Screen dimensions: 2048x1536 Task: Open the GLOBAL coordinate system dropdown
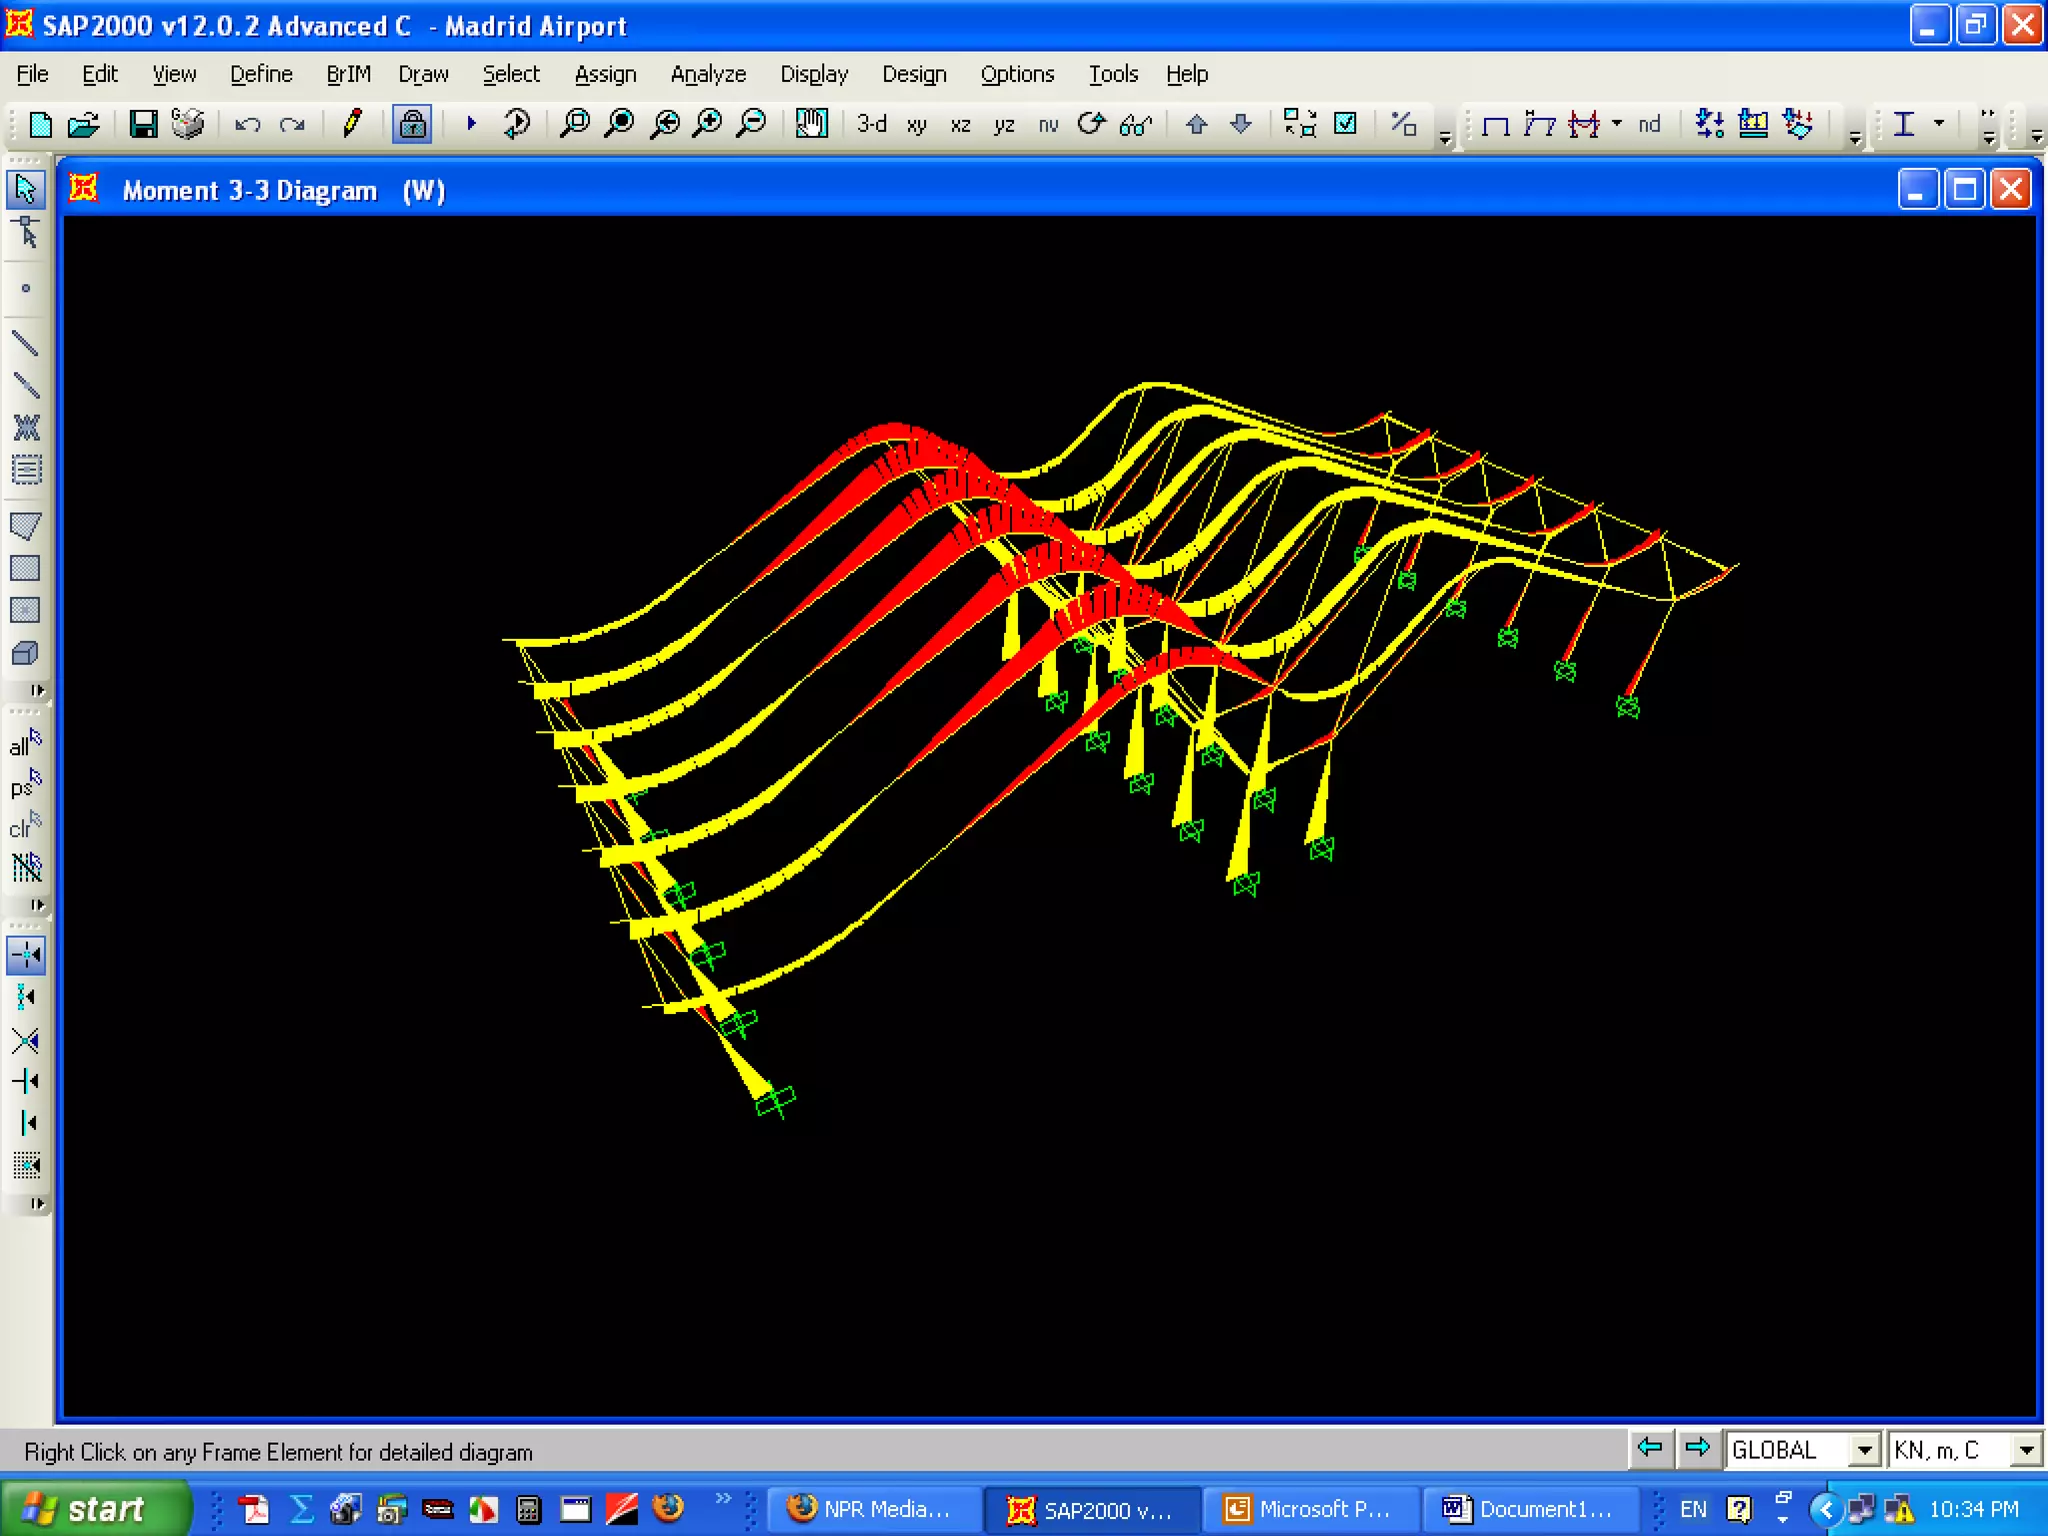click(x=1863, y=1450)
